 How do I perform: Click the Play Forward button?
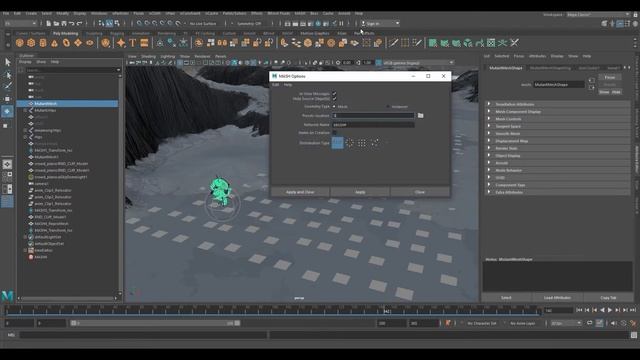click(x=610, y=311)
